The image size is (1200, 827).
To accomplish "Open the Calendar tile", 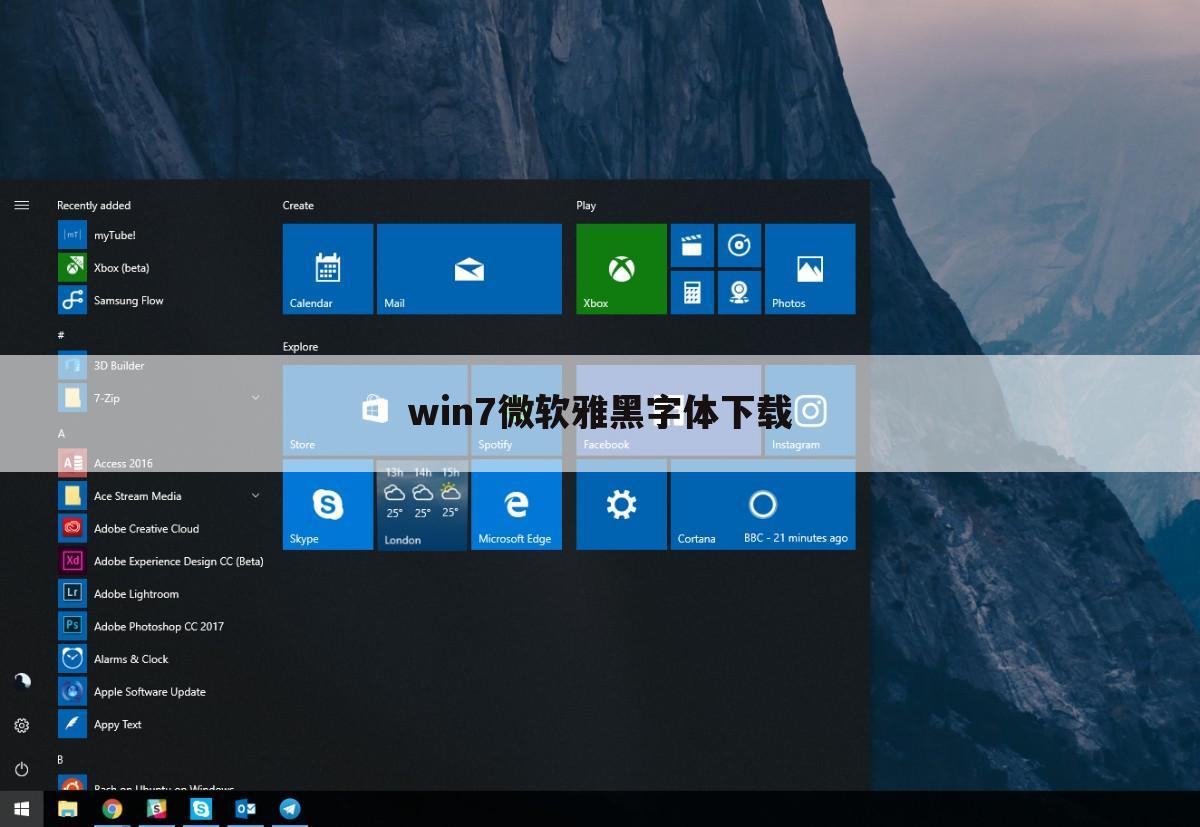I will (328, 269).
